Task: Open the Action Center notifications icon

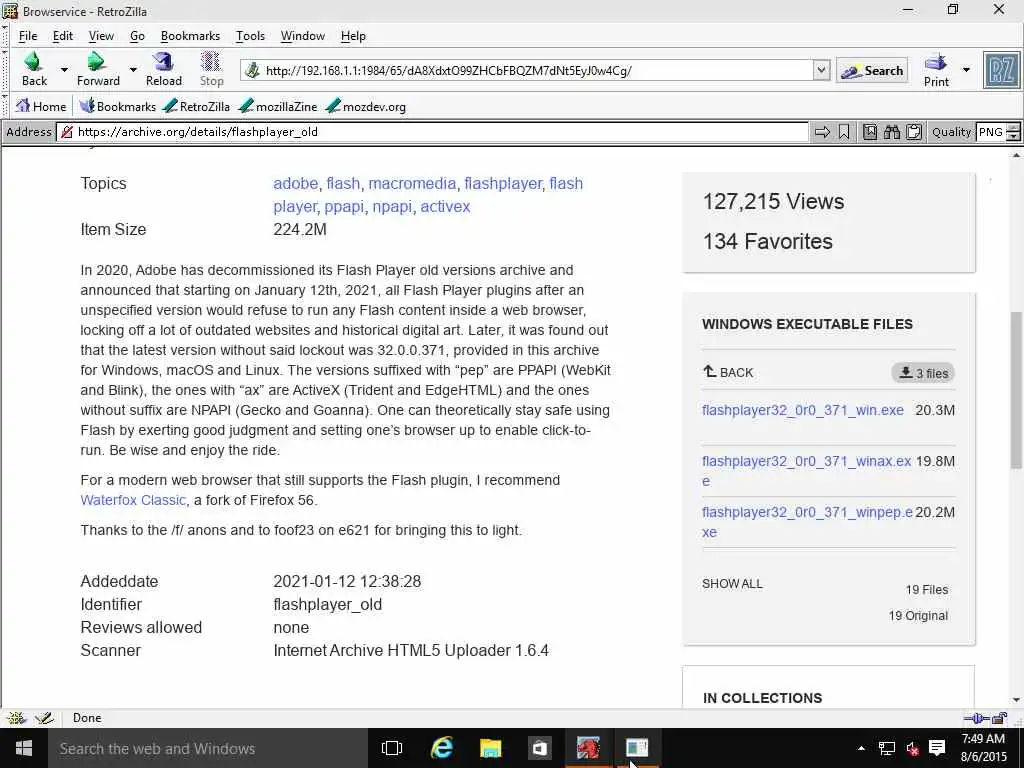Action: tap(937, 748)
